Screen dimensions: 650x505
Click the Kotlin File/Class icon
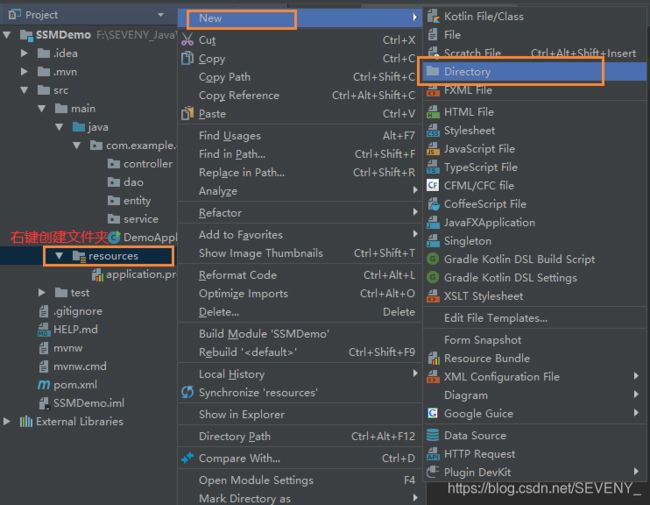[x=433, y=17]
